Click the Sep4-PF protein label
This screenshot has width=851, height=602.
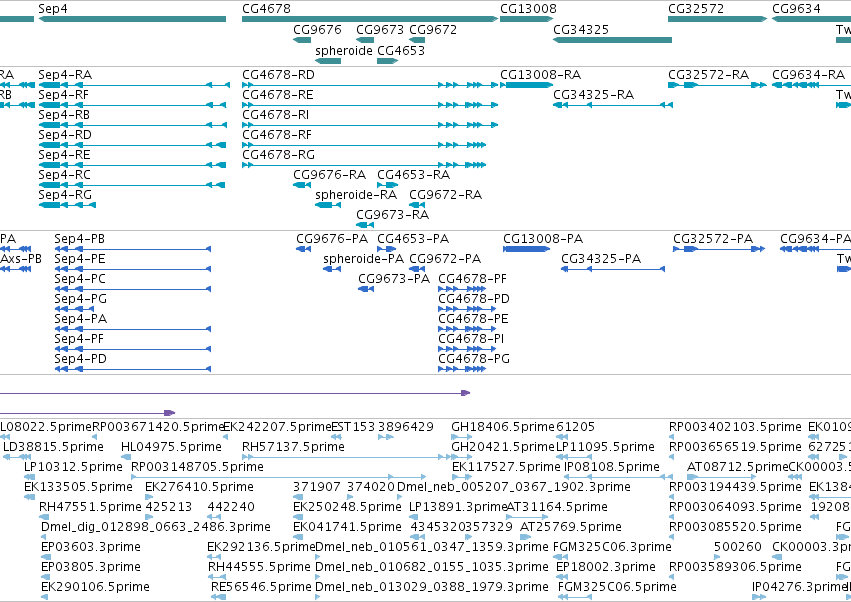coord(79,339)
